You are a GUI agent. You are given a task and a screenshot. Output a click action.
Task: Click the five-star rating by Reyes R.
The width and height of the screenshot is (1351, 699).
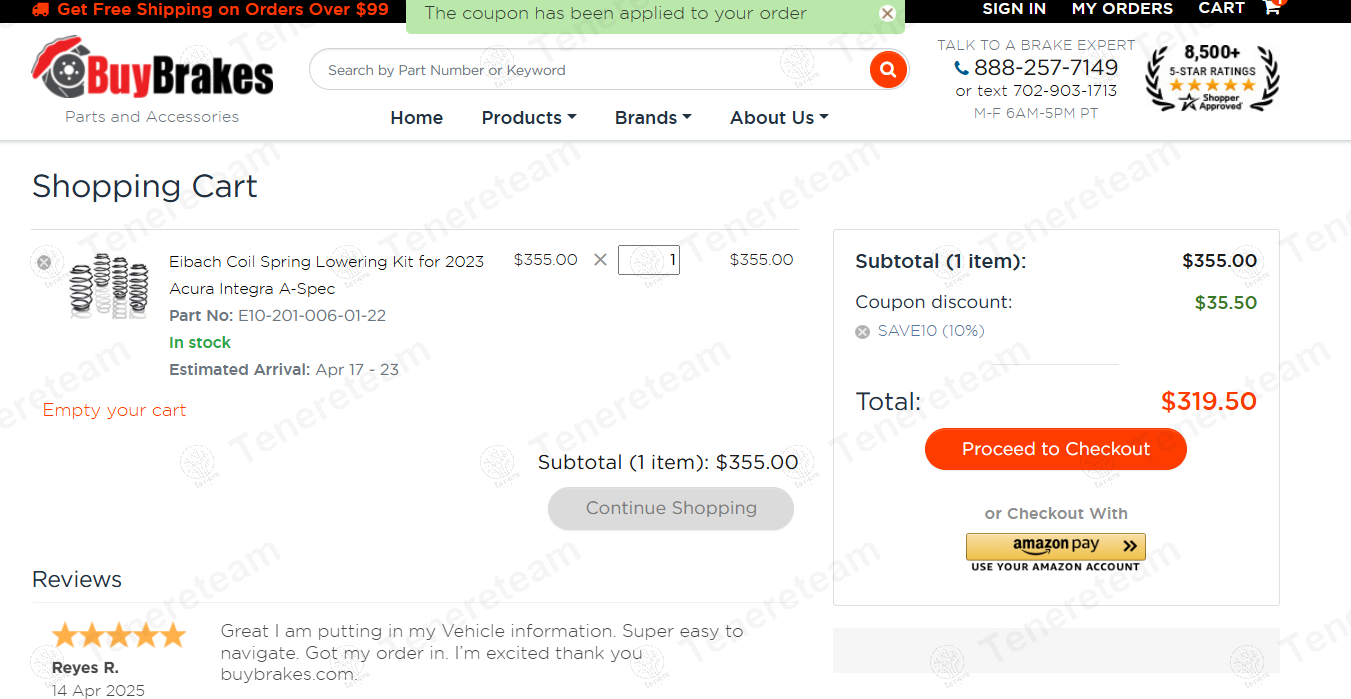coord(119,635)
